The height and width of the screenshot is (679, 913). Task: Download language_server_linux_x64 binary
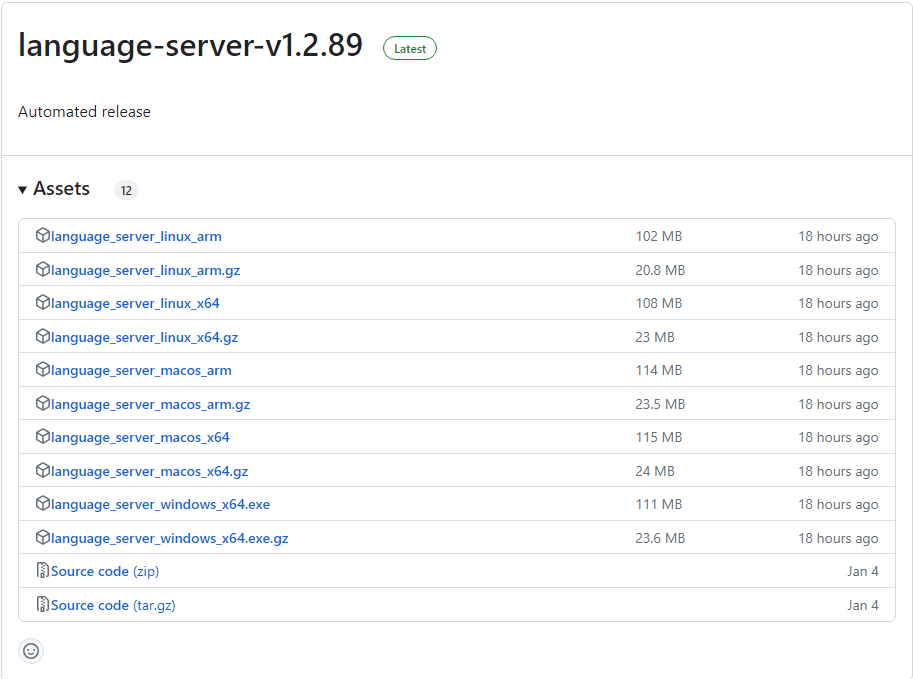click(x=135, y=303)
